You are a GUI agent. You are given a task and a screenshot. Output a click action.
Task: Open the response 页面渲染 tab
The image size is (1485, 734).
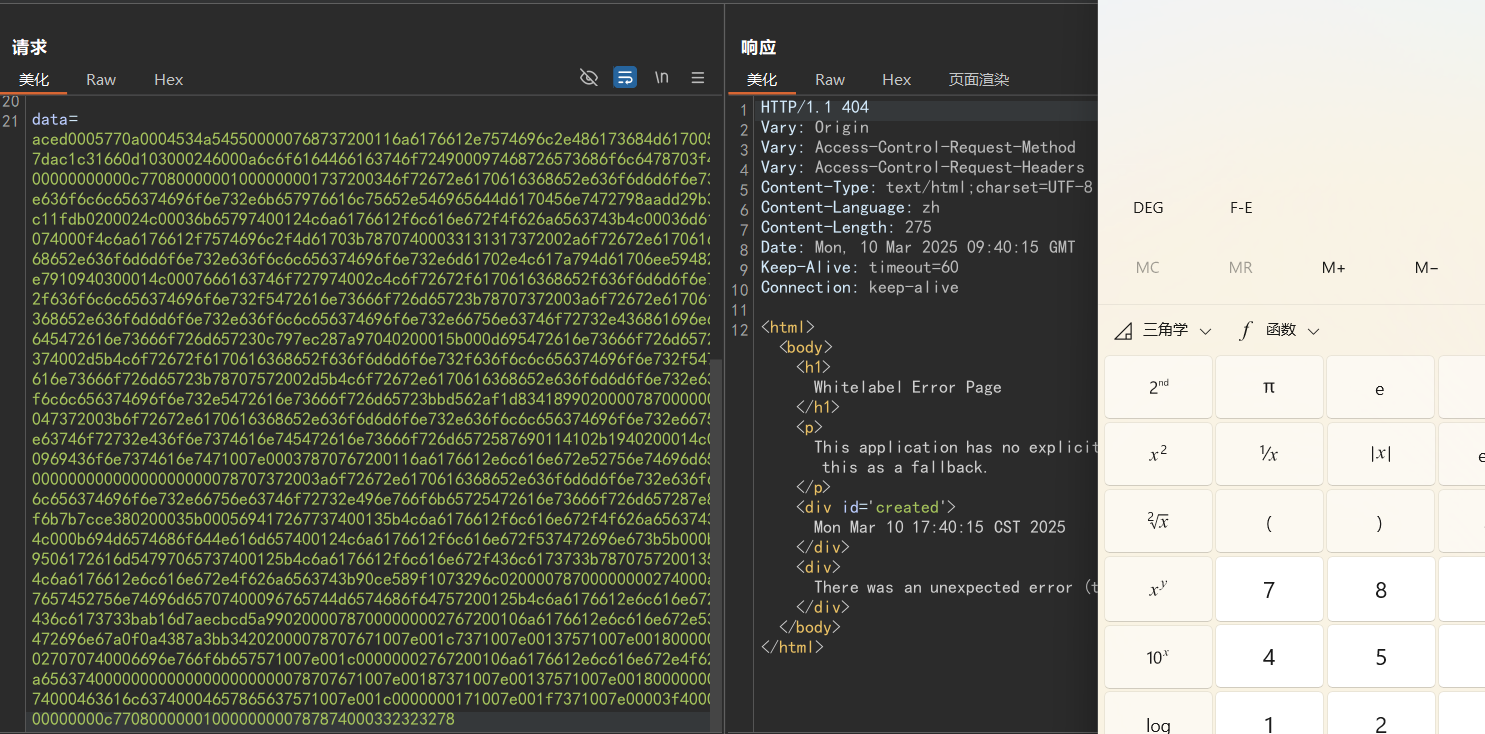click(979, 80)
